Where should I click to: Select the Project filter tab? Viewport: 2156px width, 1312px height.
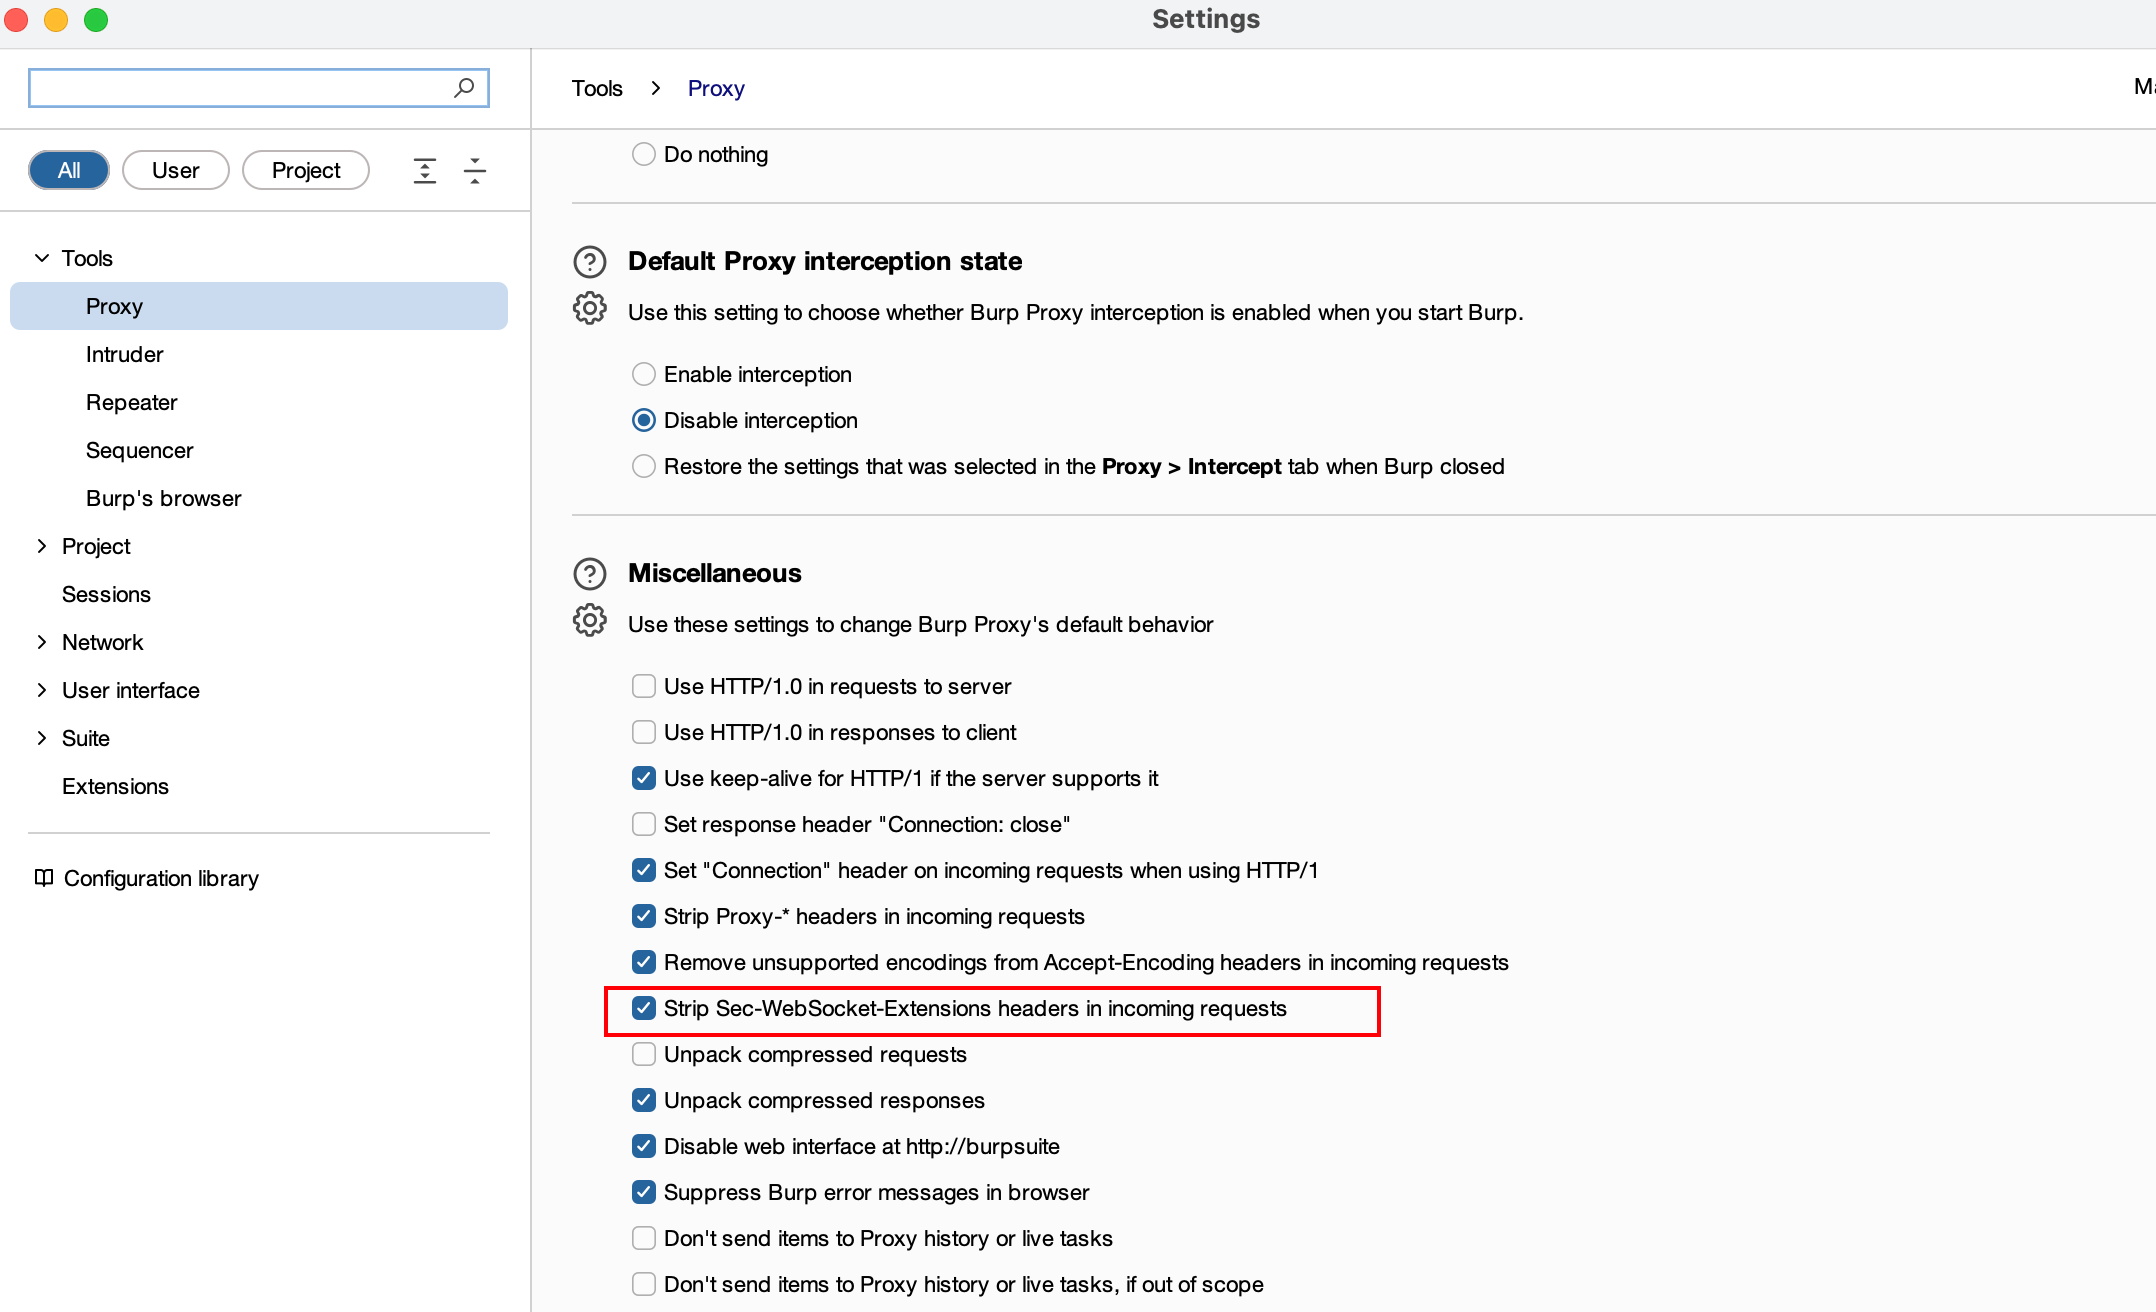pyautogui.click(x=306, y=170)
